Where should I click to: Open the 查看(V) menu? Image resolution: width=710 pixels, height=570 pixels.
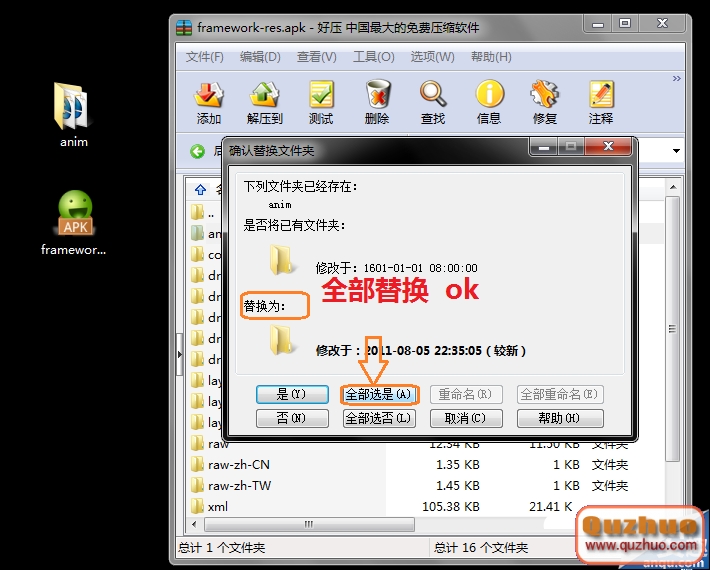(317, 57)
